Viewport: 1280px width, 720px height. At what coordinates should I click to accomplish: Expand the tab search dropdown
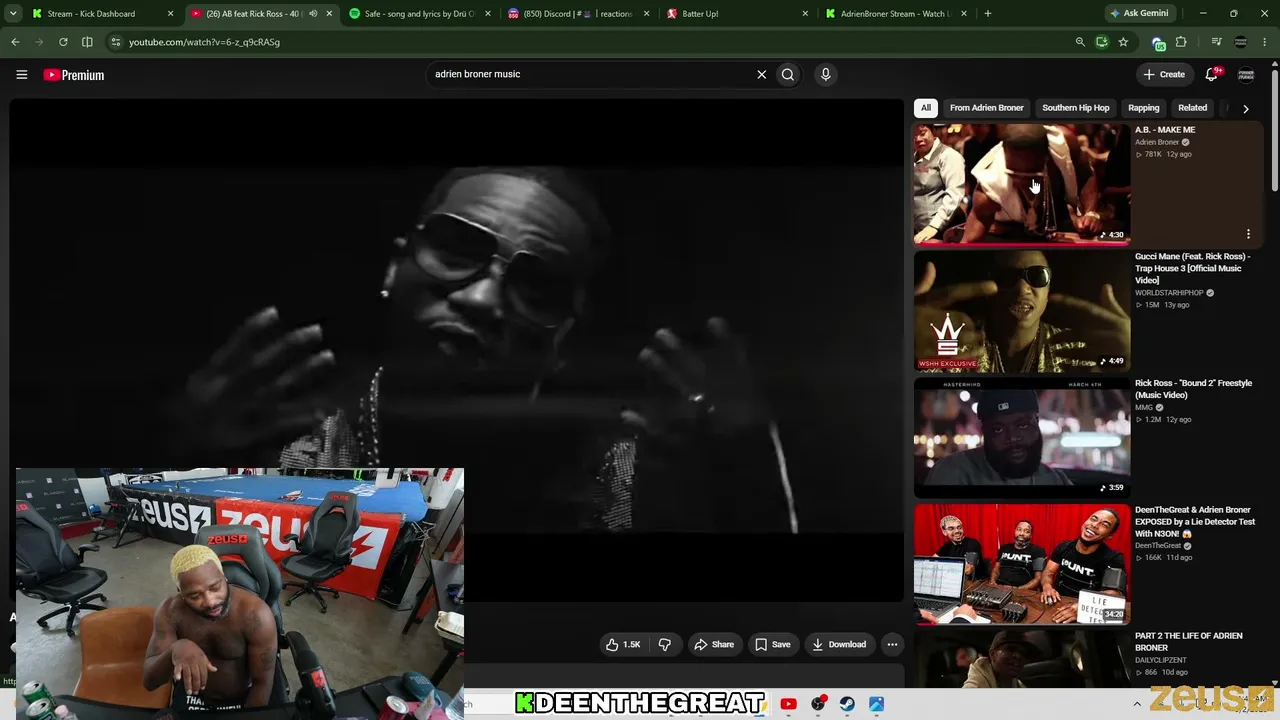coord(13,14)
